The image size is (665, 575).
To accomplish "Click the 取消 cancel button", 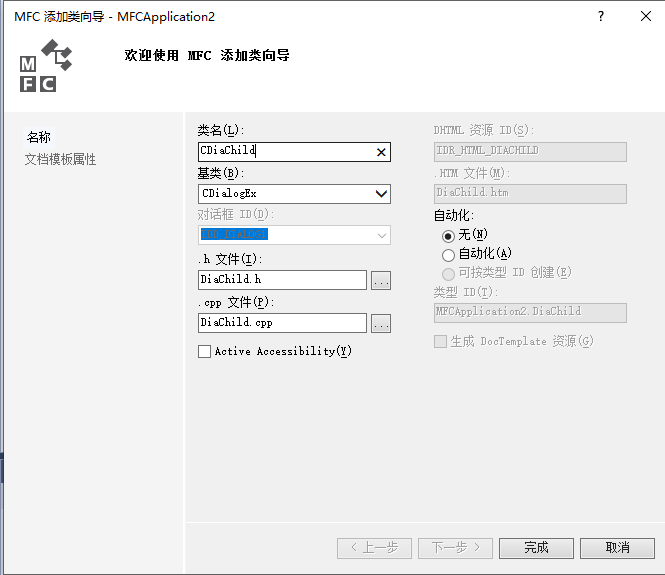I will [x=617, y=548].
